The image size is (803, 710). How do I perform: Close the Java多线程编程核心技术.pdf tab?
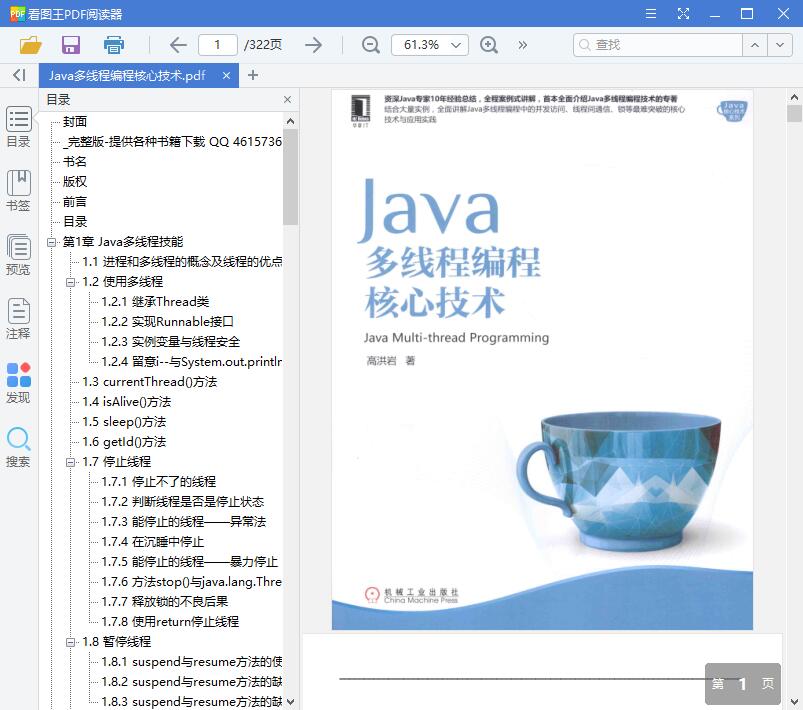pos(226,76)
